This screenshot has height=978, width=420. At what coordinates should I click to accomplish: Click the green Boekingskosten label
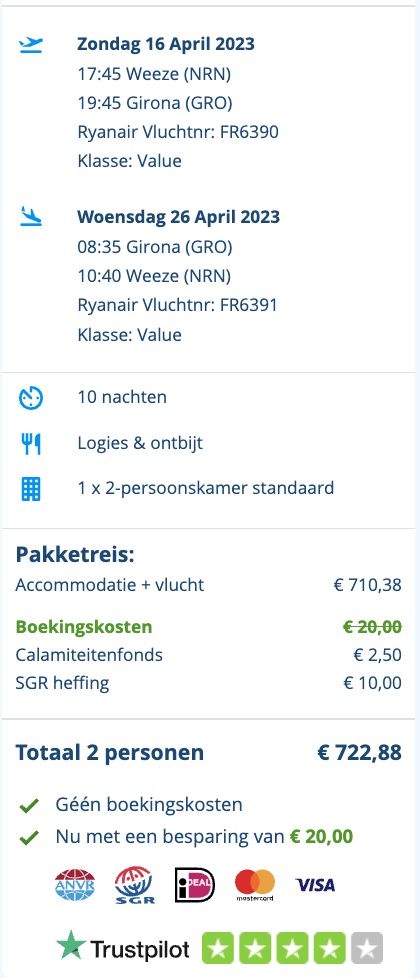click(84, 627)
